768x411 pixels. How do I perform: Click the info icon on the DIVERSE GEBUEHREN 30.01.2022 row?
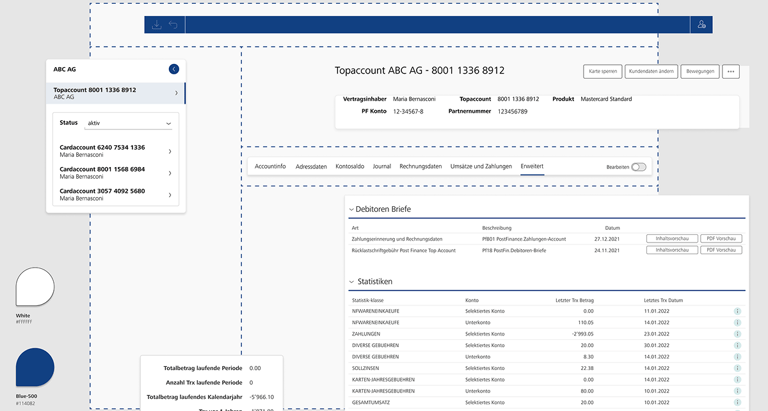point(737,345)
